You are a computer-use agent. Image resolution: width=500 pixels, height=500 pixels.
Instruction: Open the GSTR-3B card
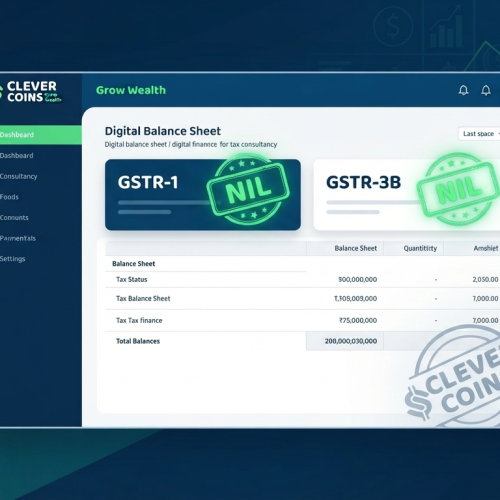pos(407,195)
